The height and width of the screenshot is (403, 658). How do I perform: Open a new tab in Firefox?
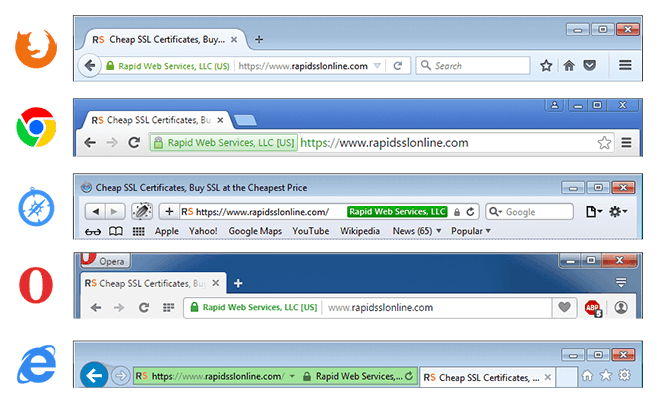pos(259,39)
